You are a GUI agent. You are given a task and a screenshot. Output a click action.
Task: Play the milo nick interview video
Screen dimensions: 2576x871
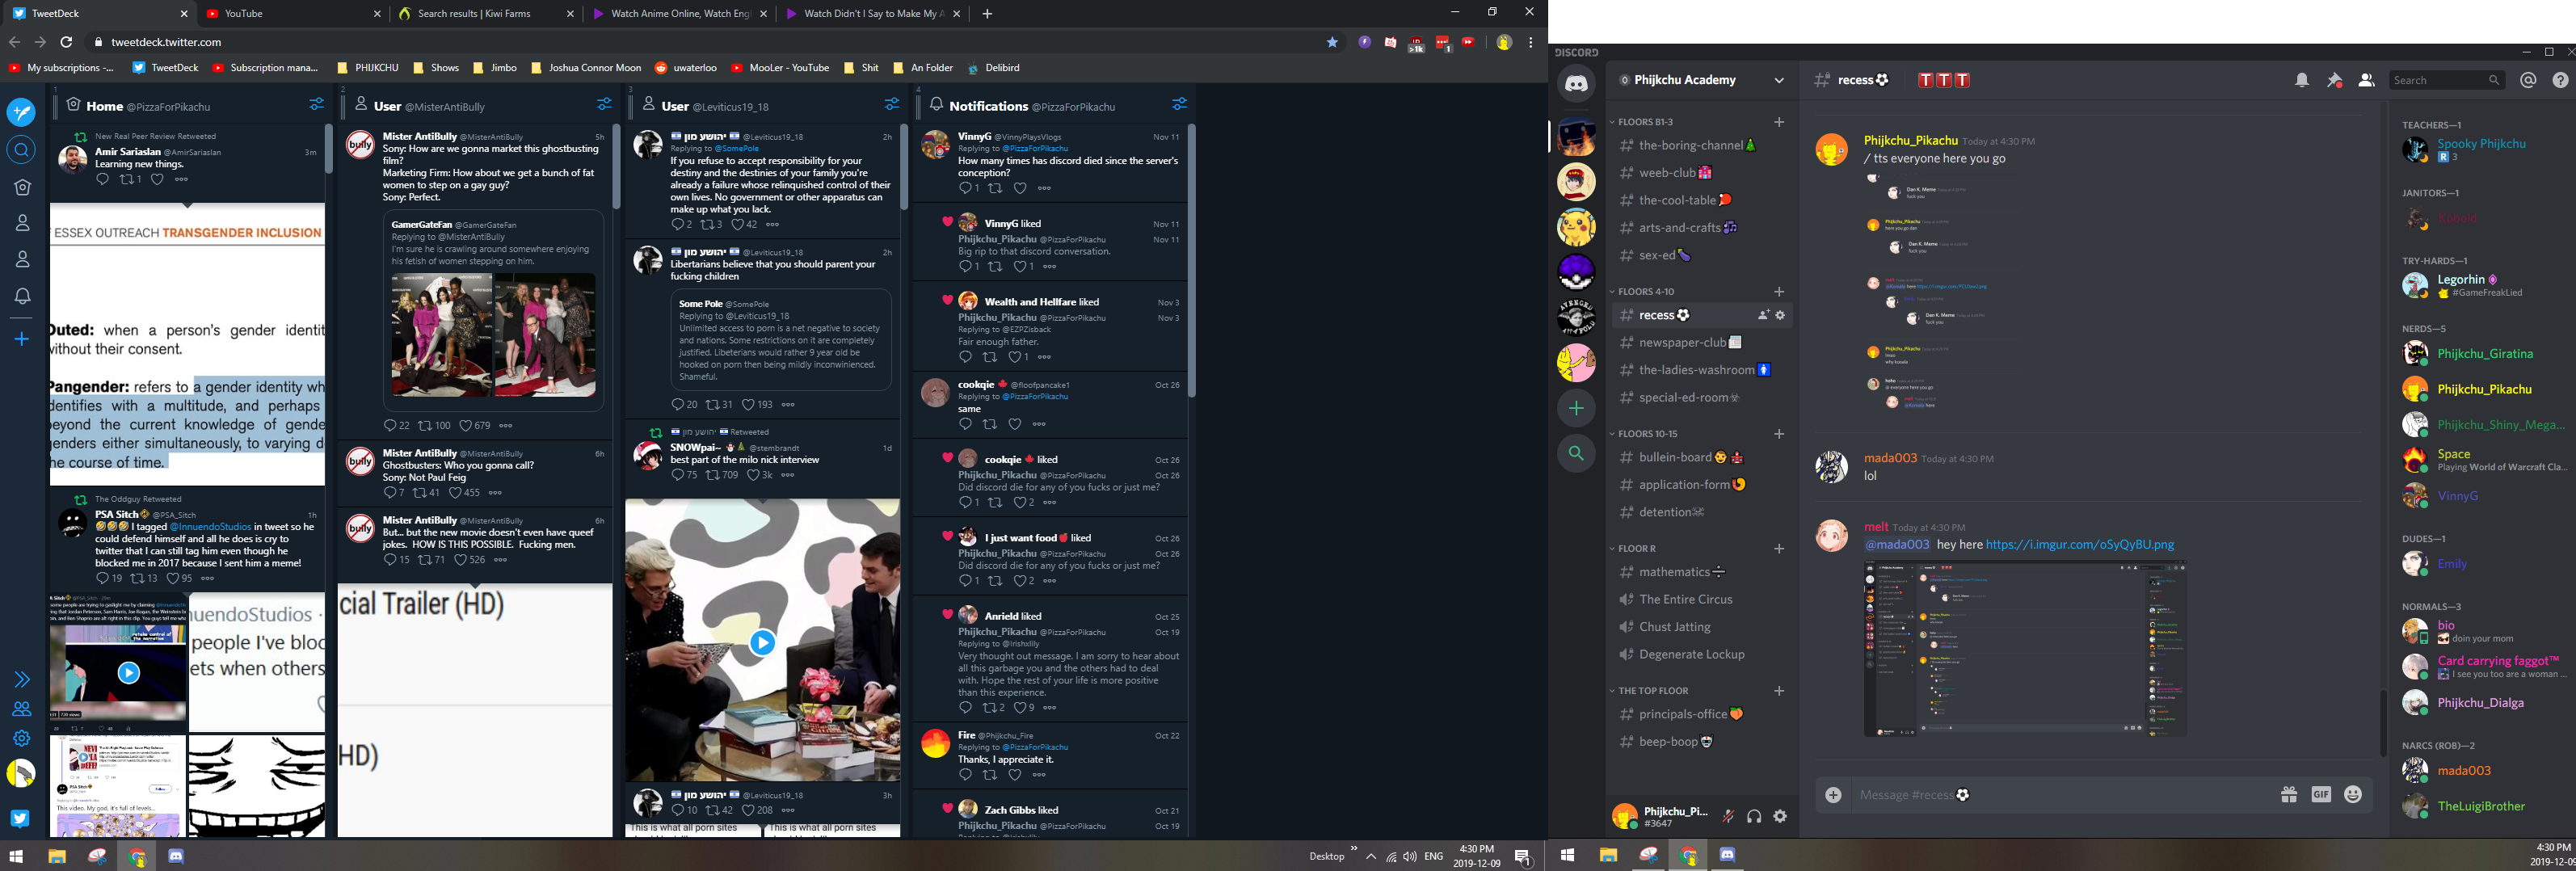tap(762, 643)
